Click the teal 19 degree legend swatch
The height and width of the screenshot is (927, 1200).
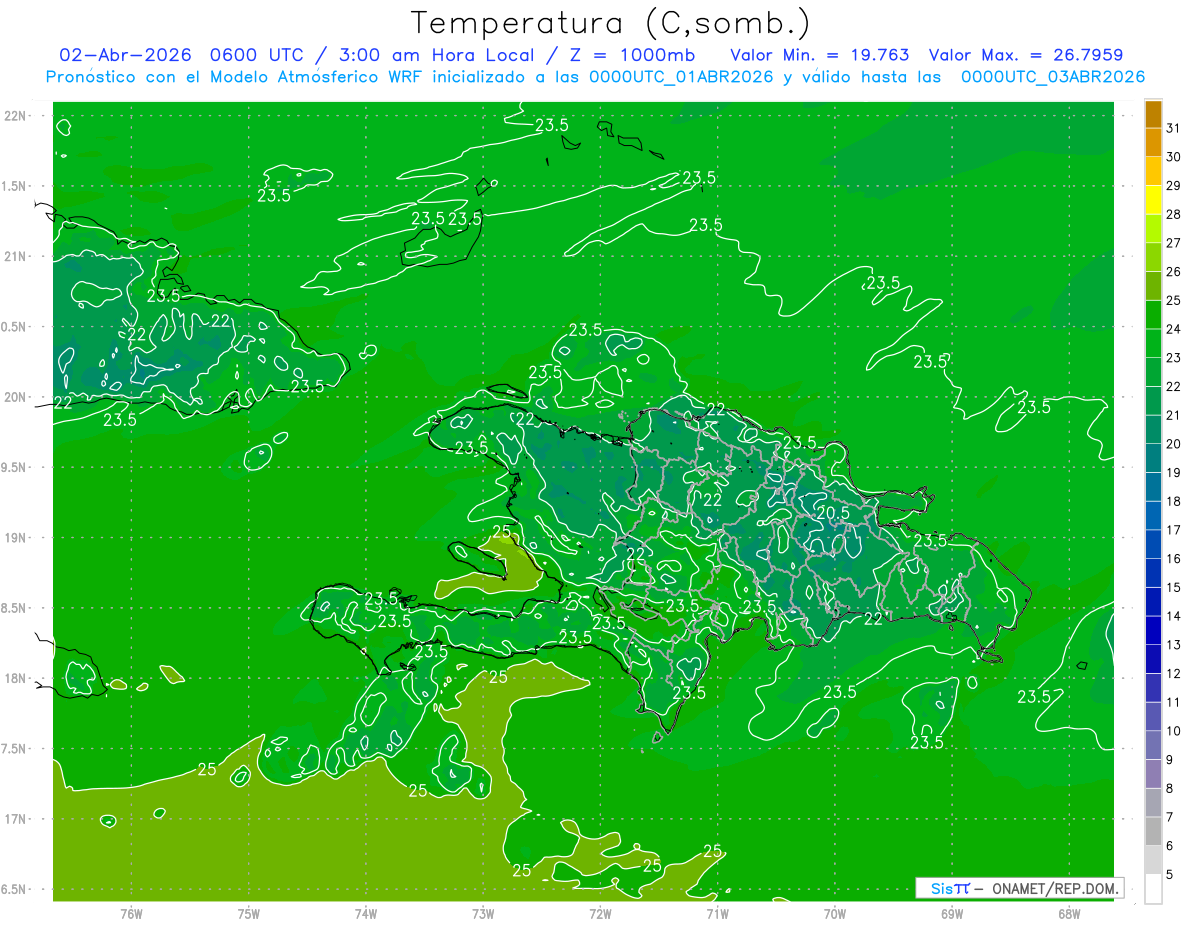1153,458
